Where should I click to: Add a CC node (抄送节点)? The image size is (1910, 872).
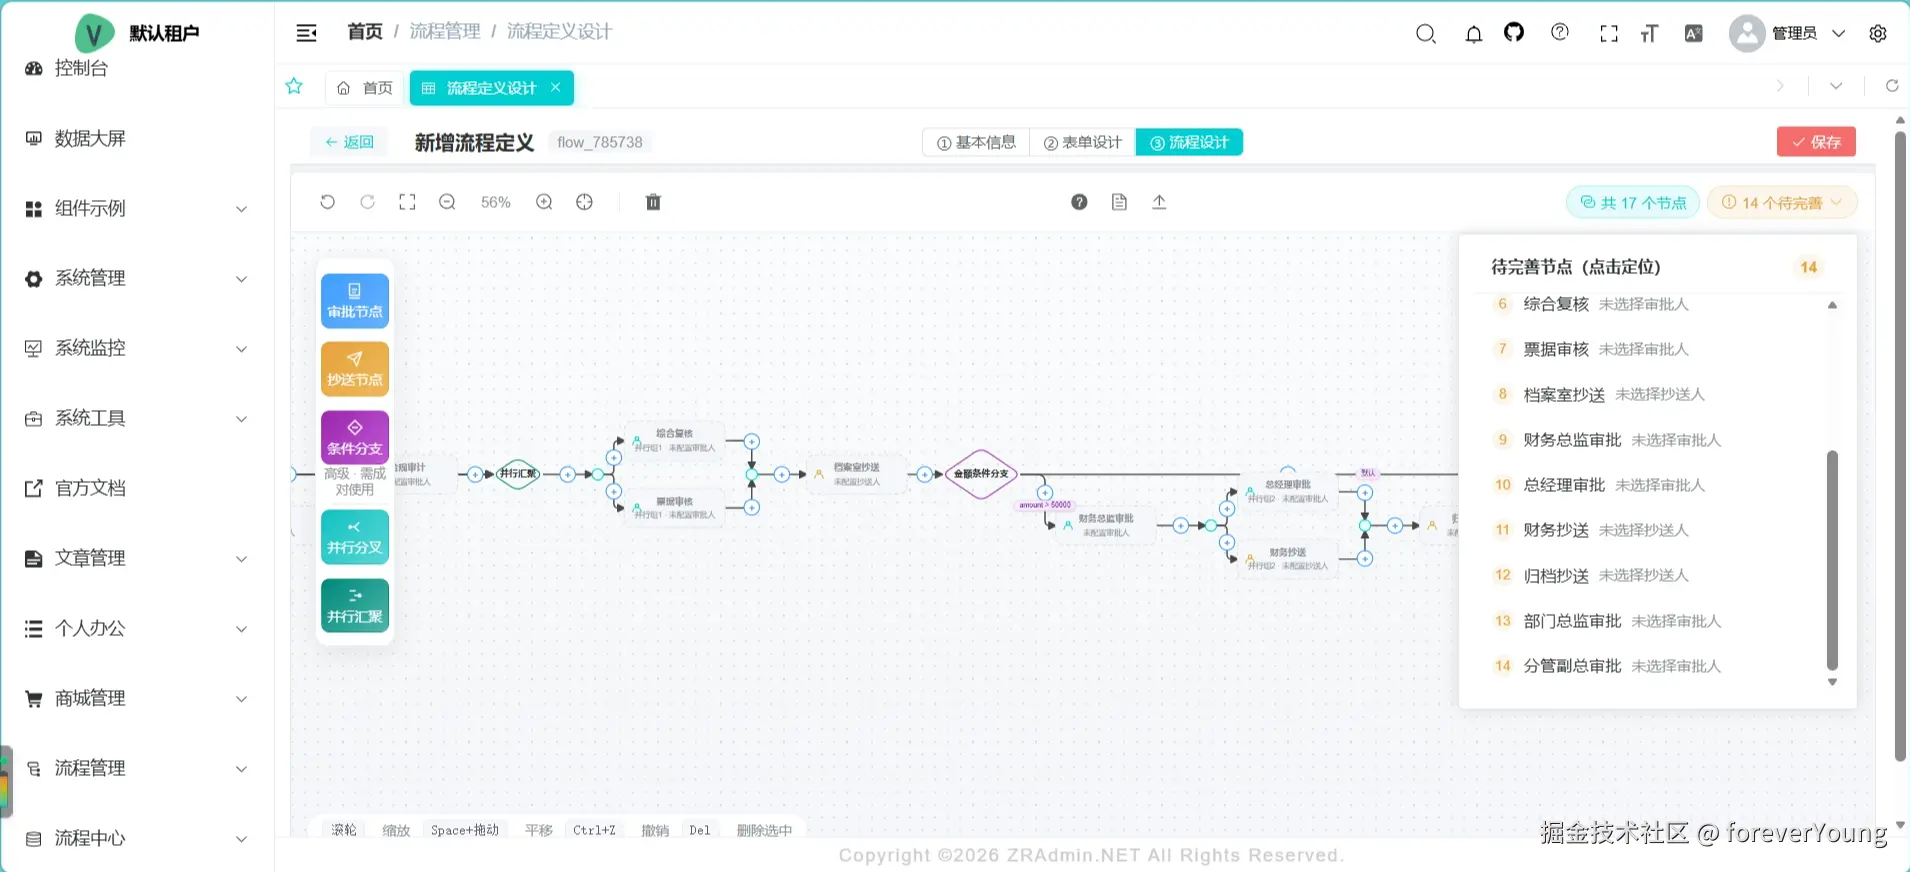click(x=355, y=369)
